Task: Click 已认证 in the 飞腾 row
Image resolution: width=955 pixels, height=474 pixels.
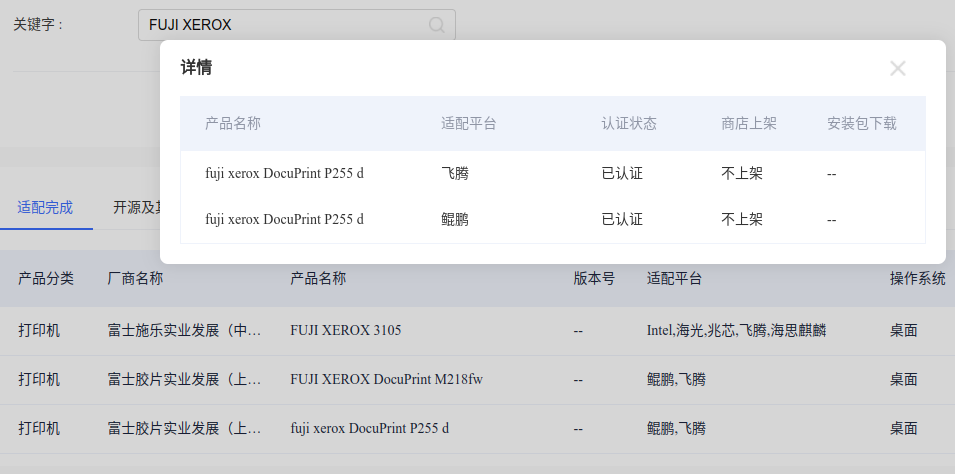Action: click(x=622, y=174)
